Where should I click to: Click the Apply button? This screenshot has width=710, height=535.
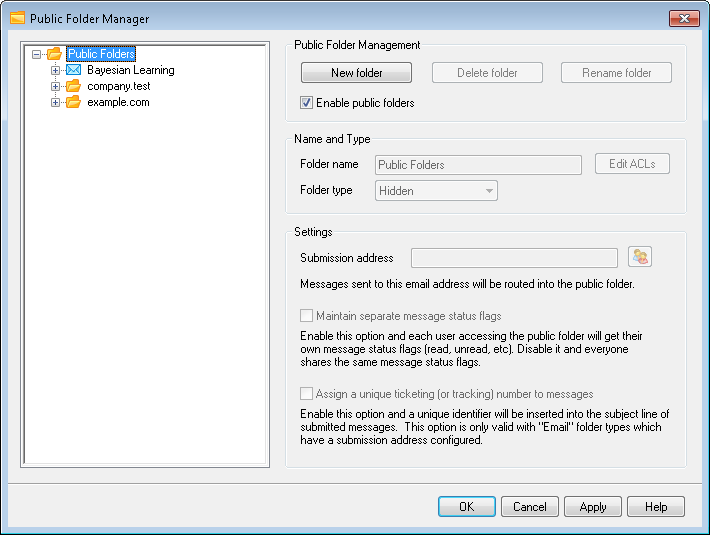pyautogui.click(x=593, y=507)
